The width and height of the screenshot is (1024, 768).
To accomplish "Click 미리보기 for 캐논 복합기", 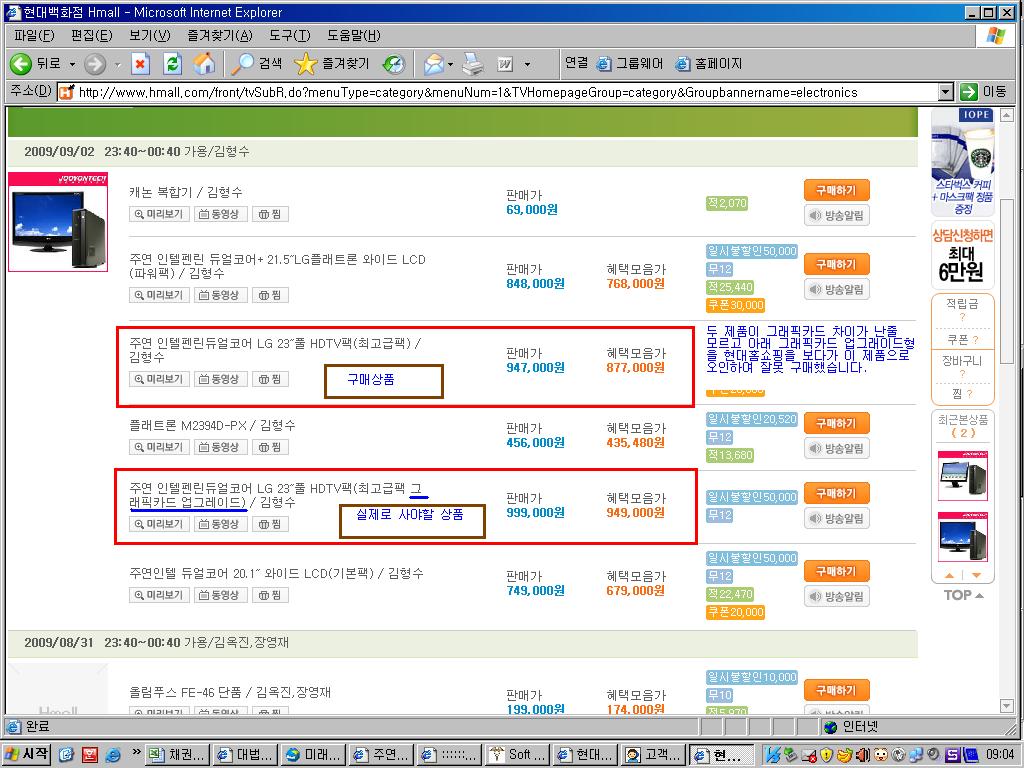I will [159, 214].
